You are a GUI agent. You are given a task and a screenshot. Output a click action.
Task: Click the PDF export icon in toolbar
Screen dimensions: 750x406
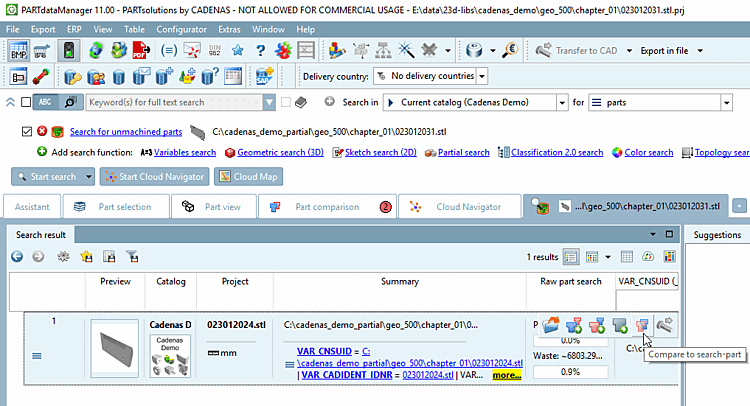(142, 50)
